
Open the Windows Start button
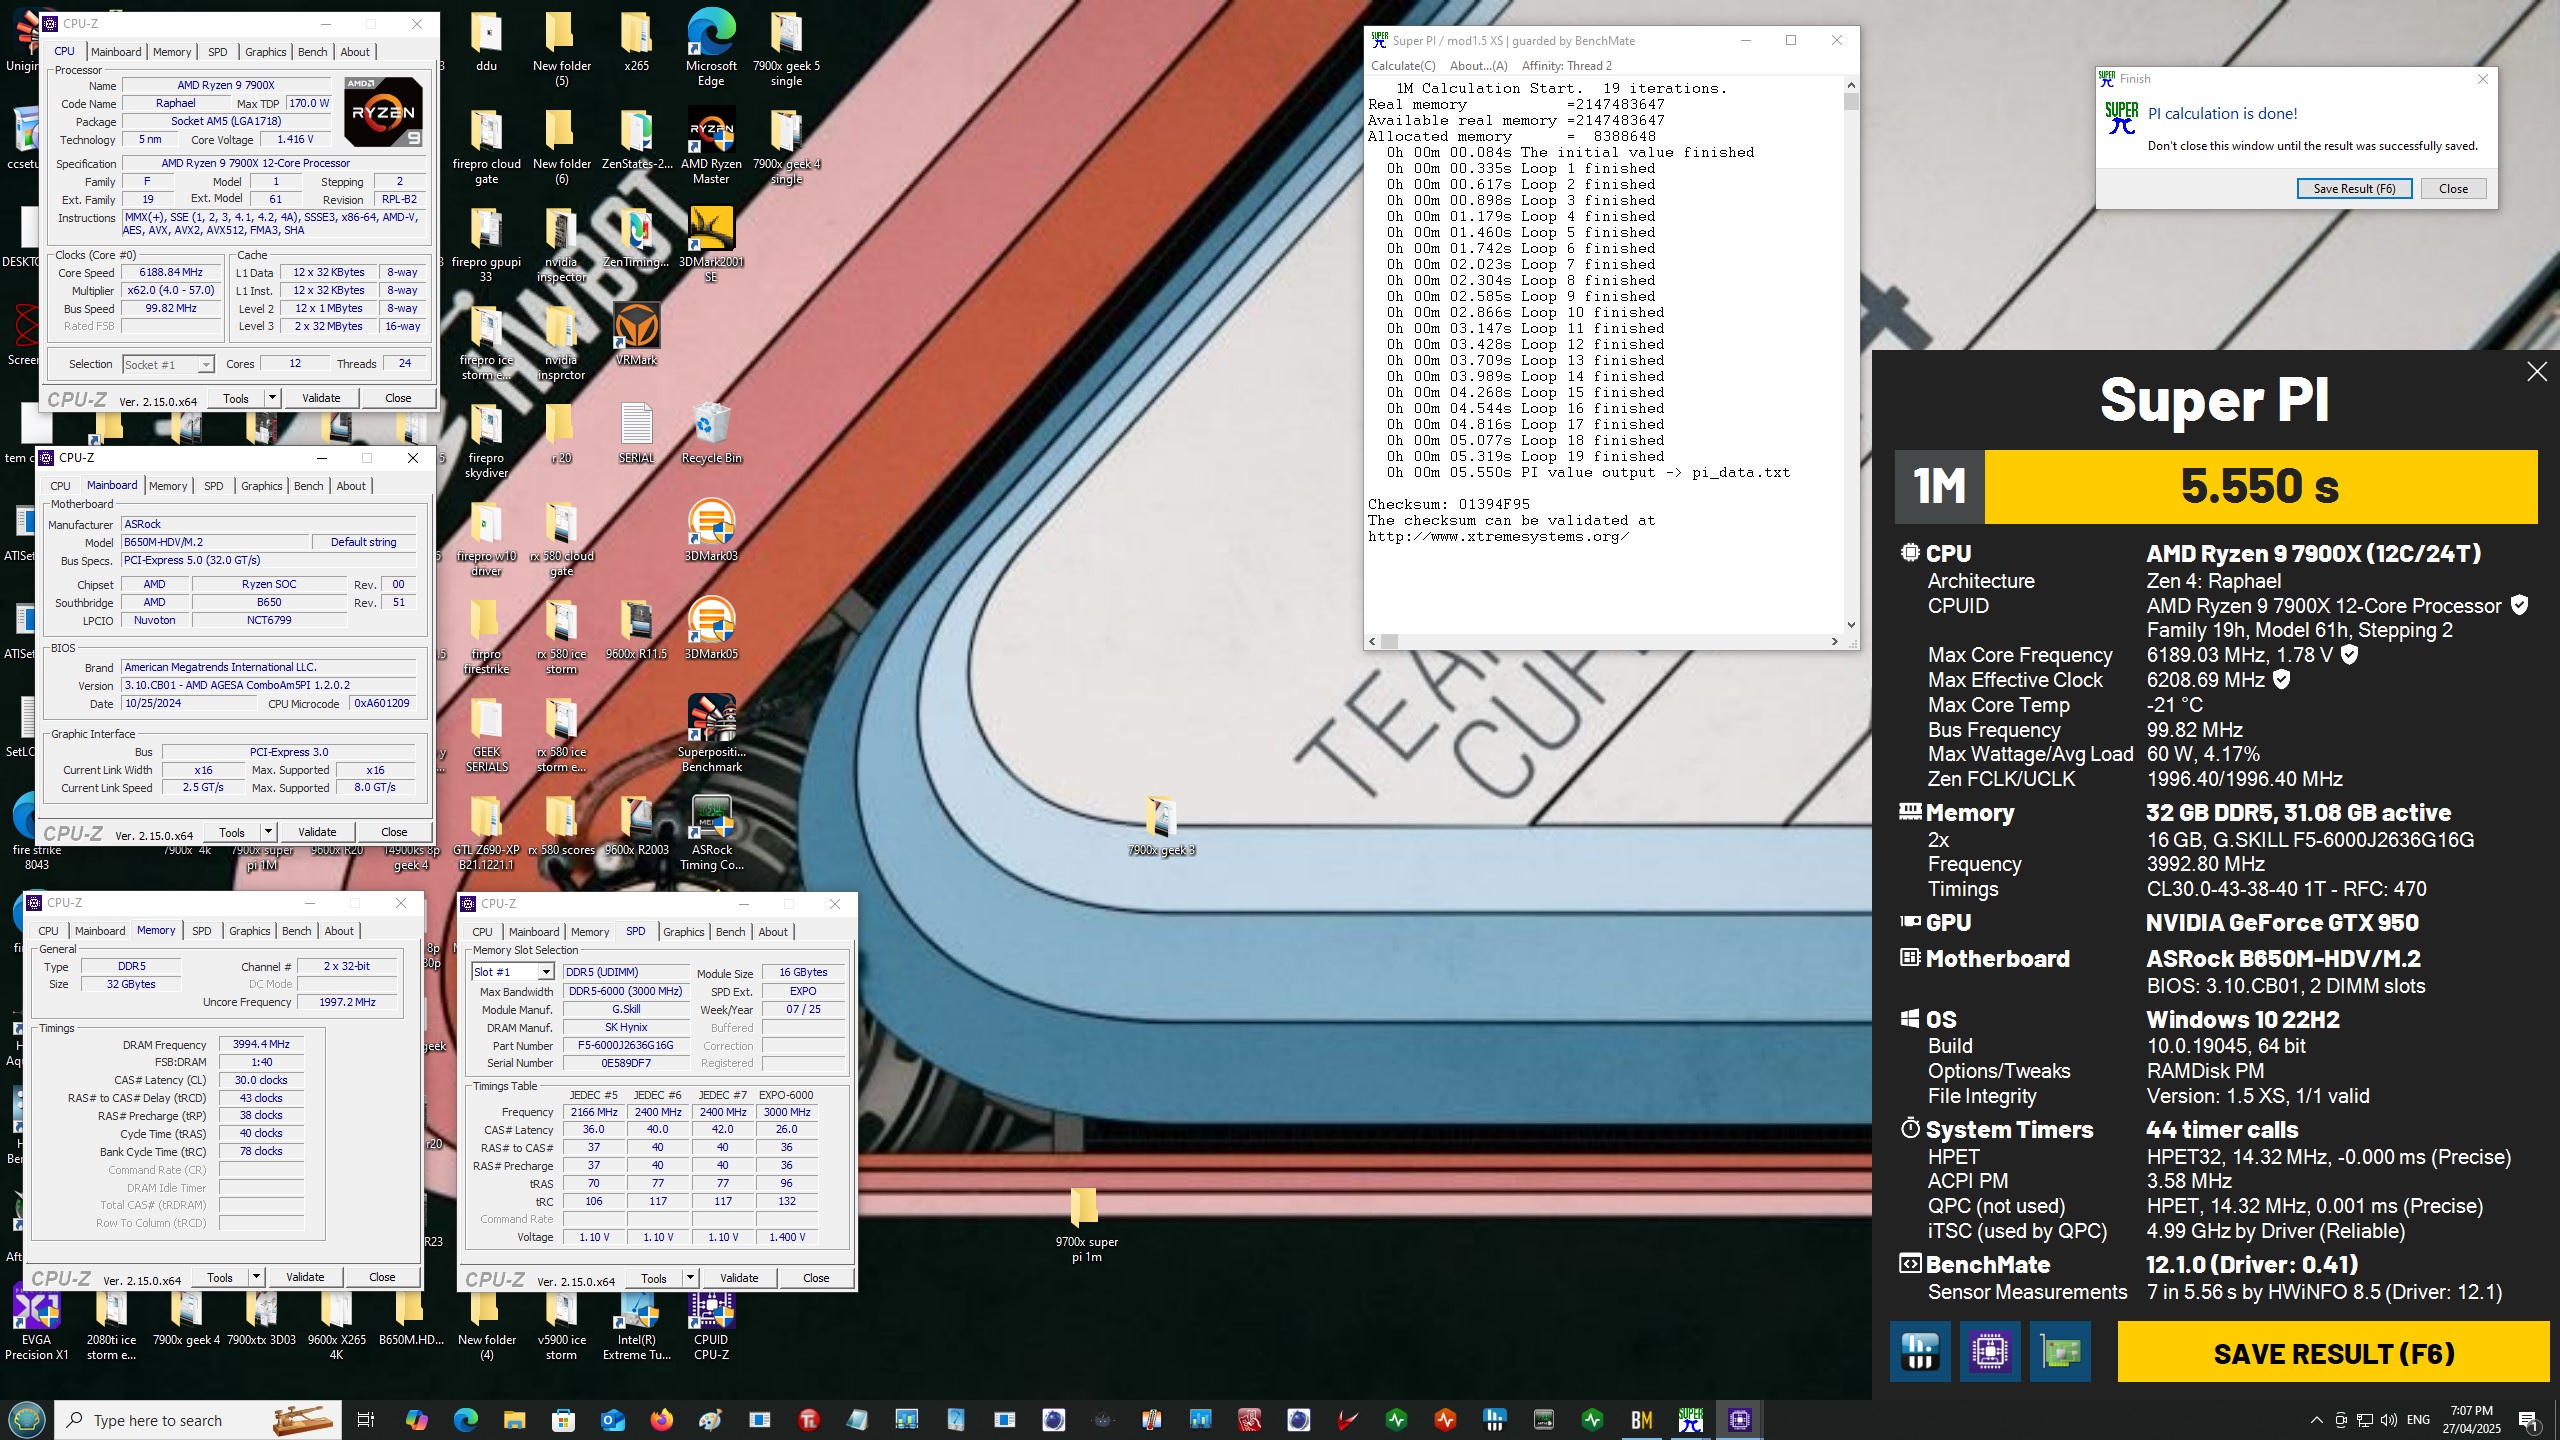26,1419
